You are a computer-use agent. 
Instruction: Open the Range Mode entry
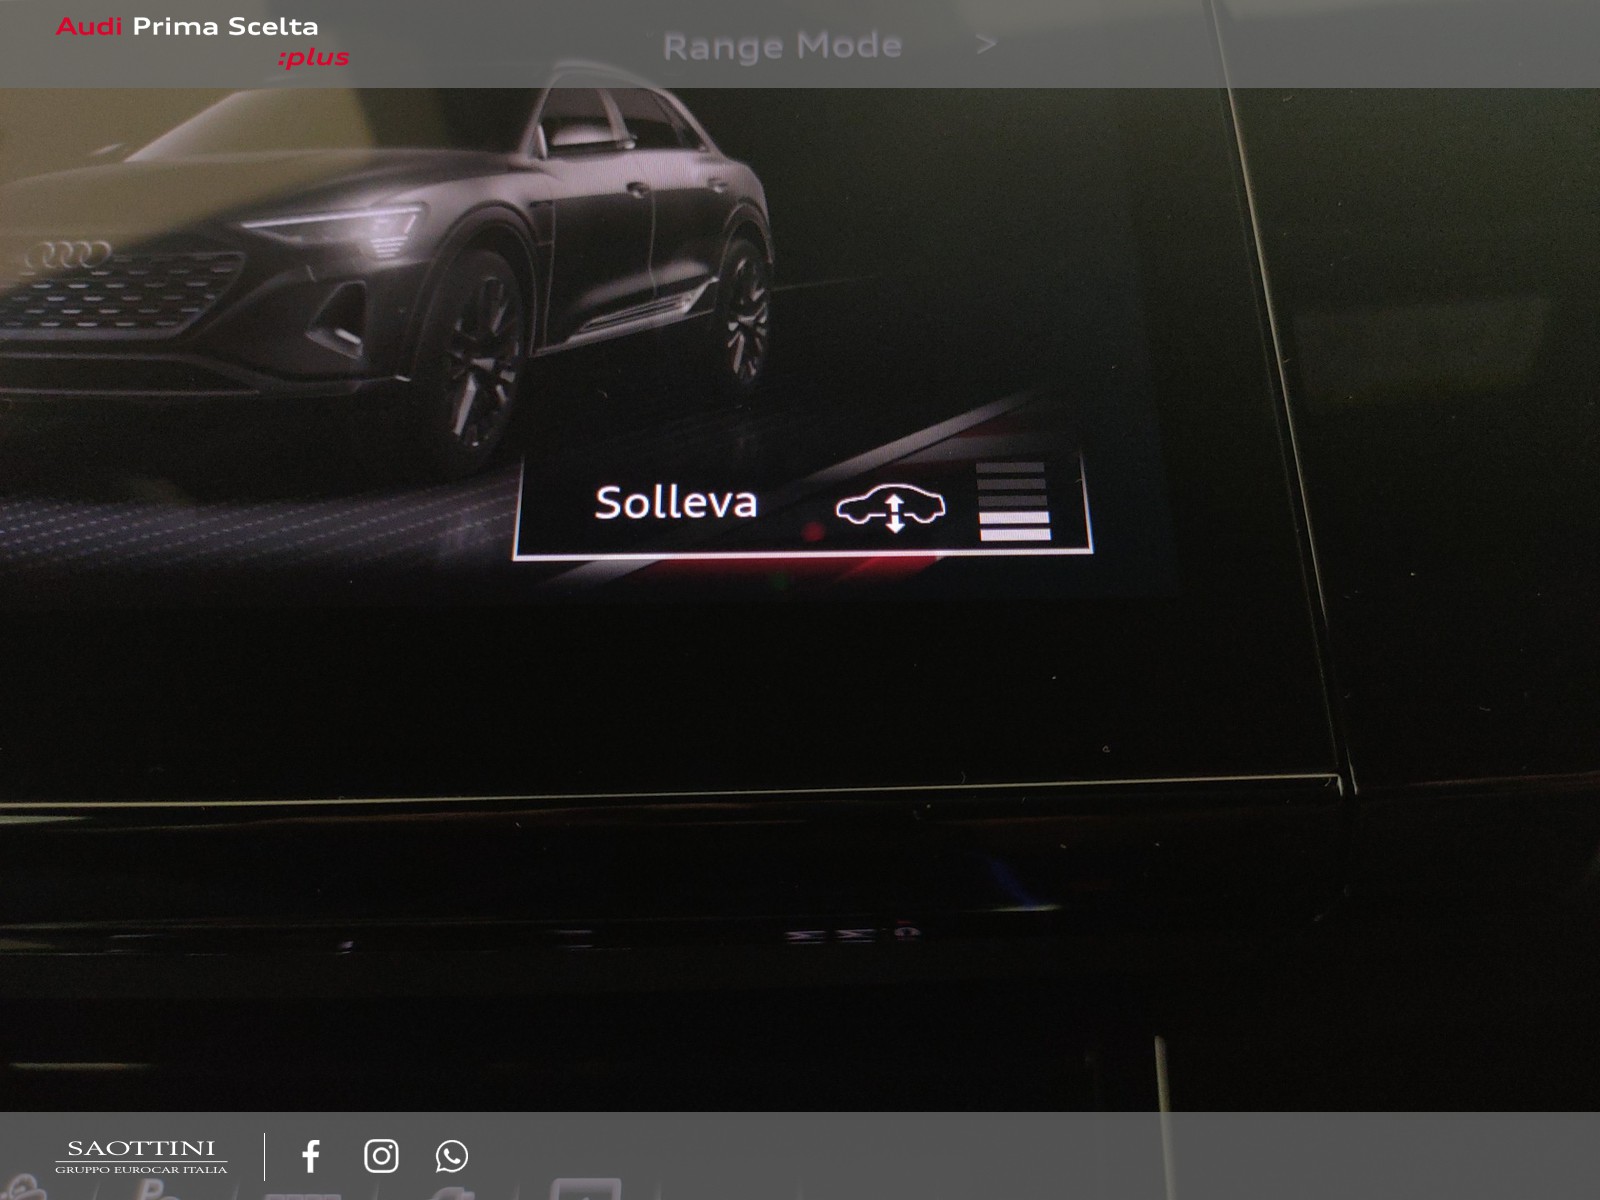[x=782, y=46]
